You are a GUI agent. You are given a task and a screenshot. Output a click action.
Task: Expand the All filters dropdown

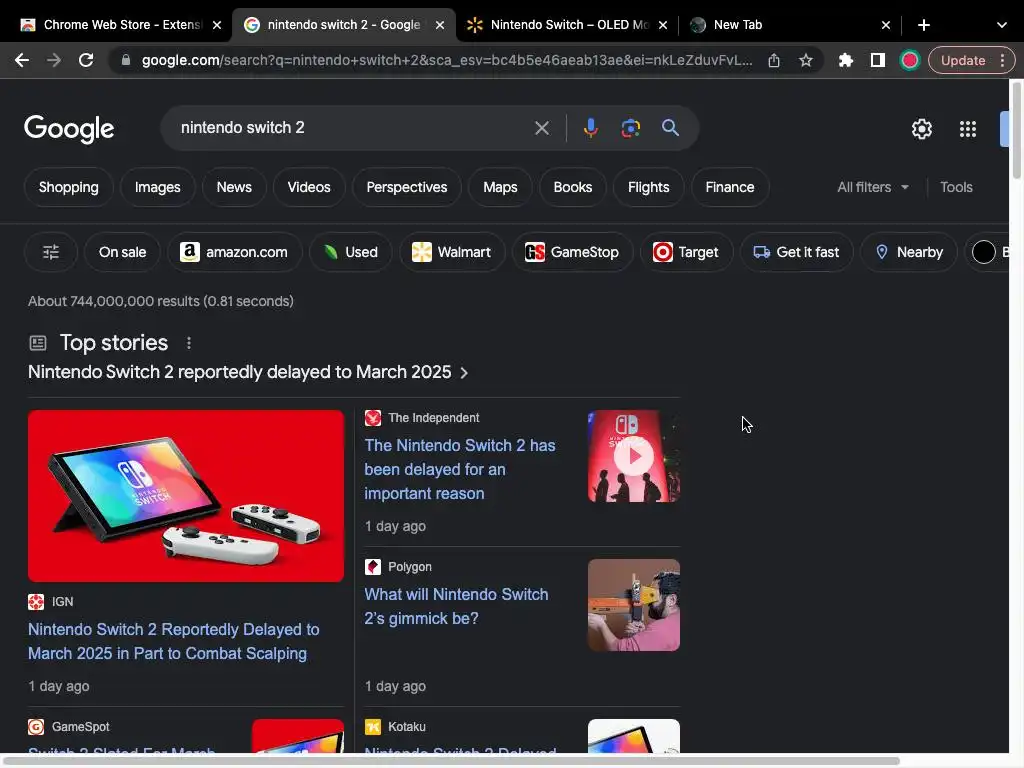coord(873,187)
